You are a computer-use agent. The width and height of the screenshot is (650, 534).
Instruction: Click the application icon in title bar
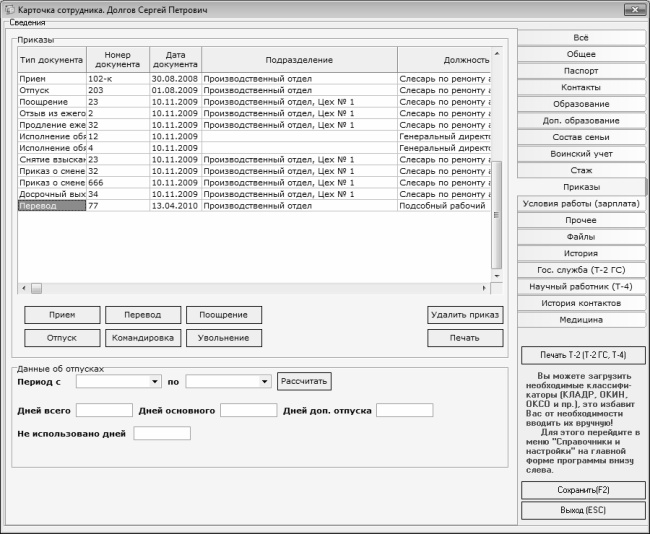(10, 8)
